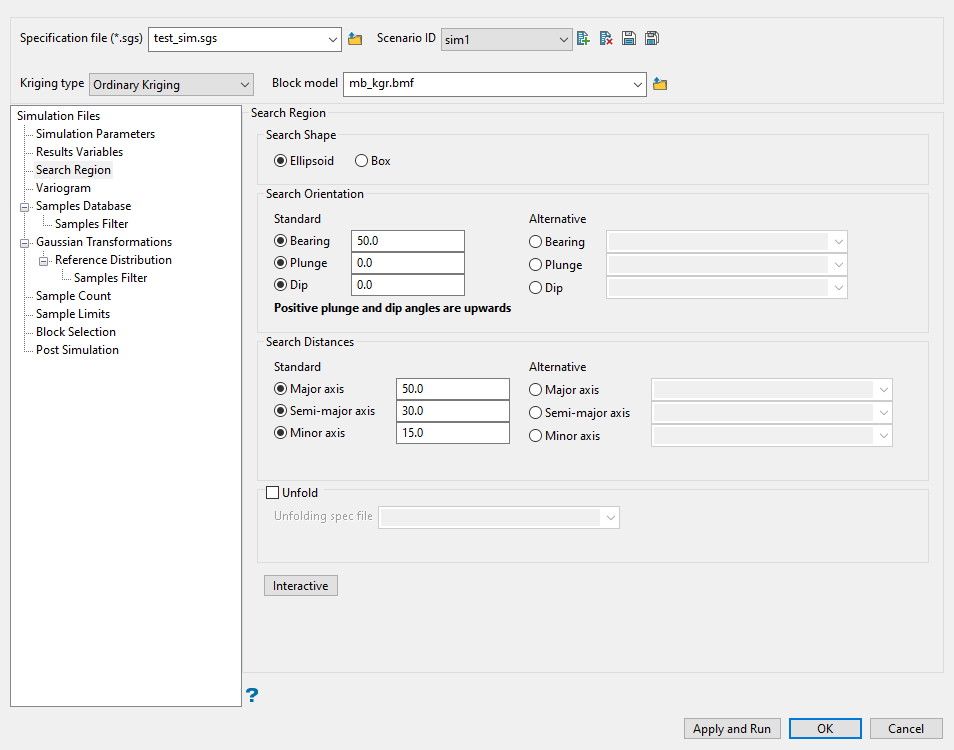This screenshot has width=954, height=750.
Task: Browse for block model using folder icon
Action: 660,85
